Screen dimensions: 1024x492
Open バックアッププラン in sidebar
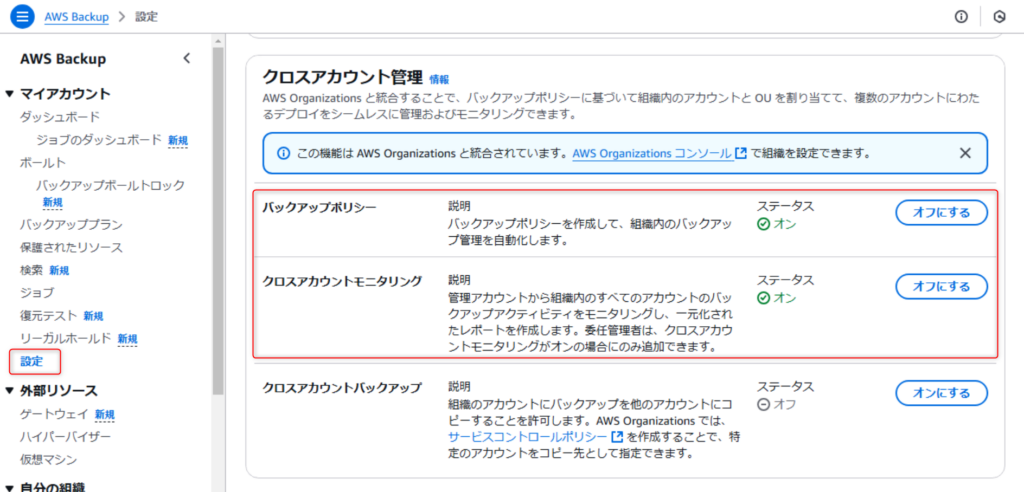pos(71,225)
